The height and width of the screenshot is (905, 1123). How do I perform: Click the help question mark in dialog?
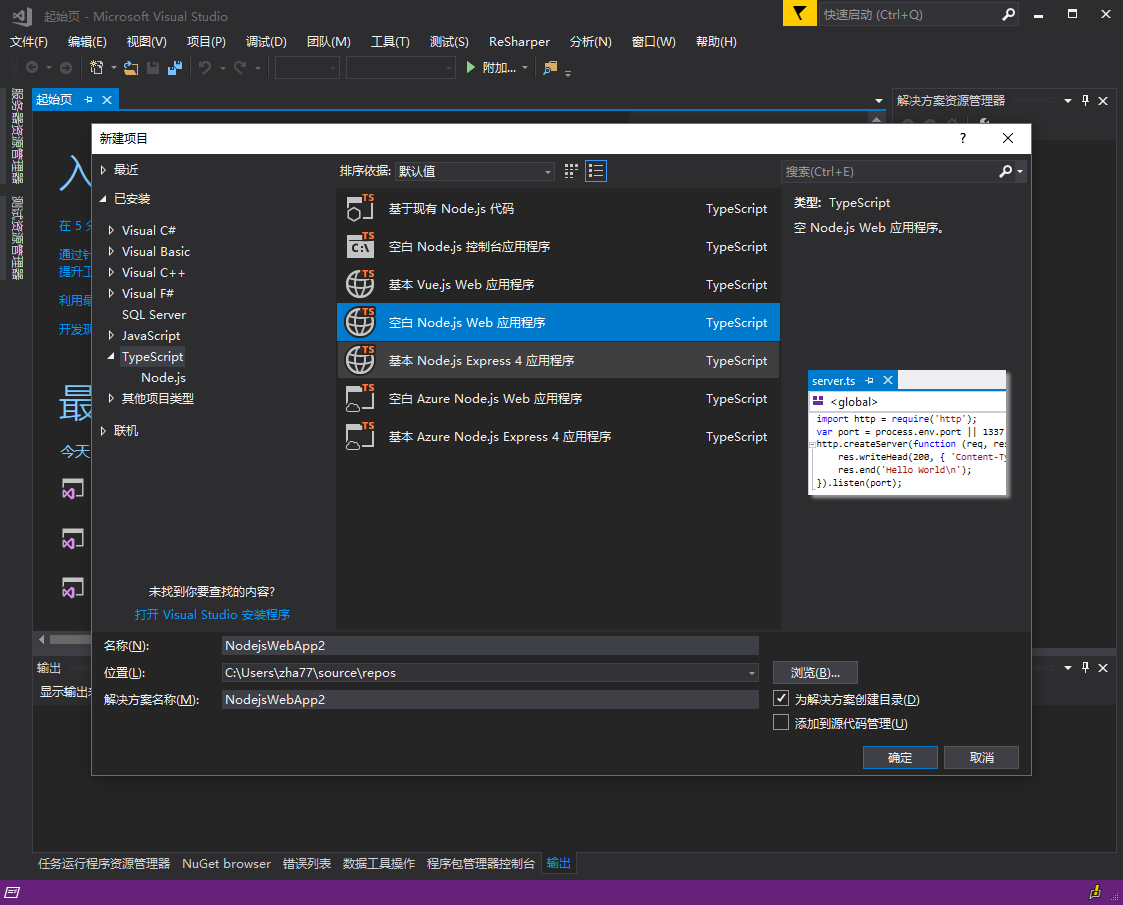click(x=963, y=138)
